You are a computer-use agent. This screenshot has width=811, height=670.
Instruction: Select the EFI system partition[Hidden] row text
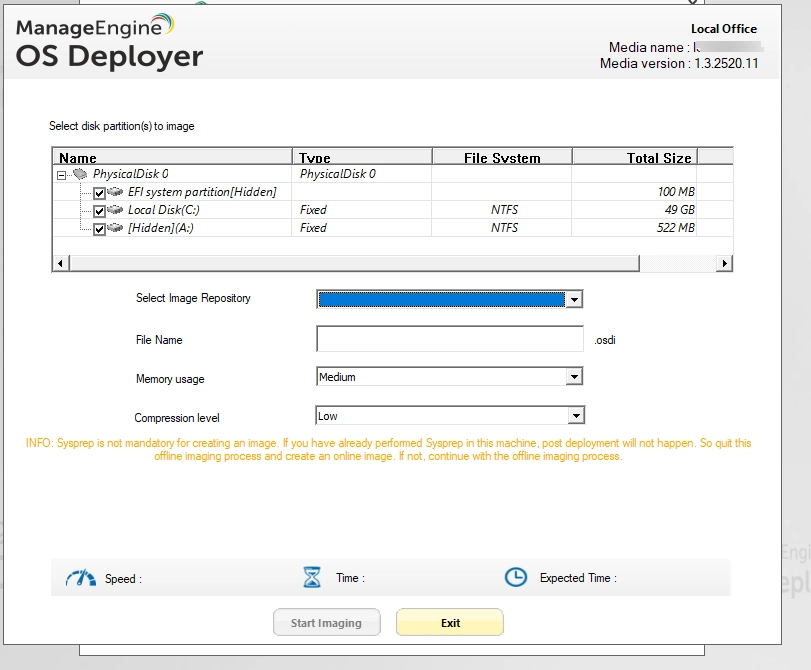click(x=202, y=192)
